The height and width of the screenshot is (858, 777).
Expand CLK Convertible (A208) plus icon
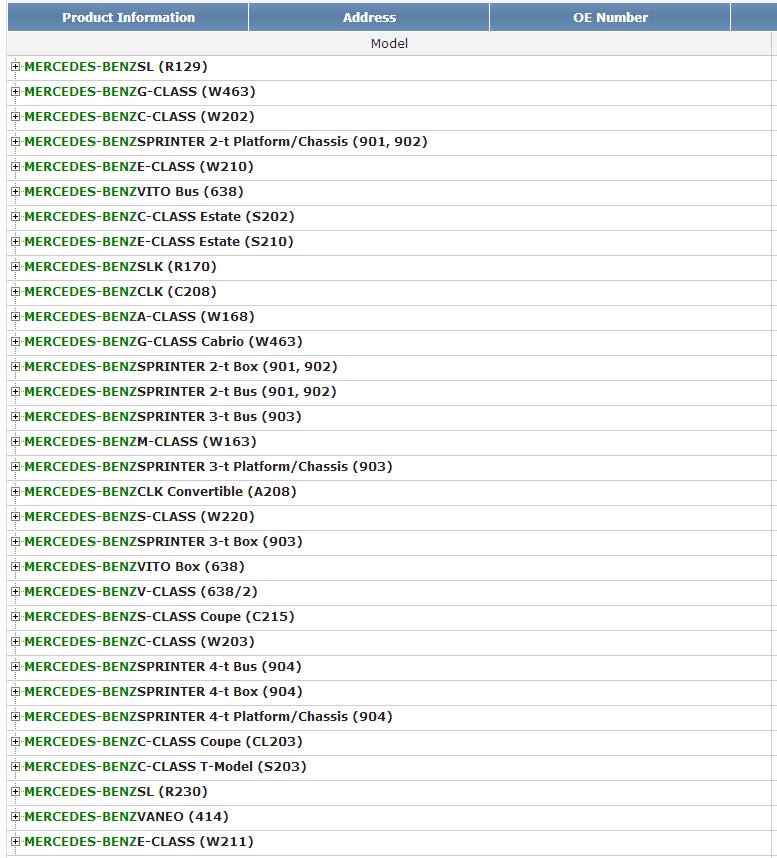(15, 491)
